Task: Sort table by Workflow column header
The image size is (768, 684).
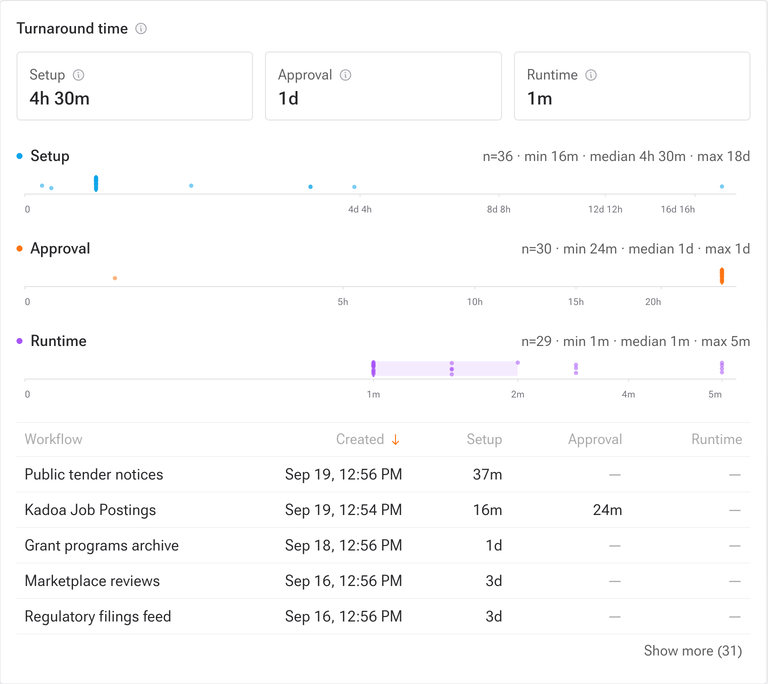Action: tap(53, 439)
